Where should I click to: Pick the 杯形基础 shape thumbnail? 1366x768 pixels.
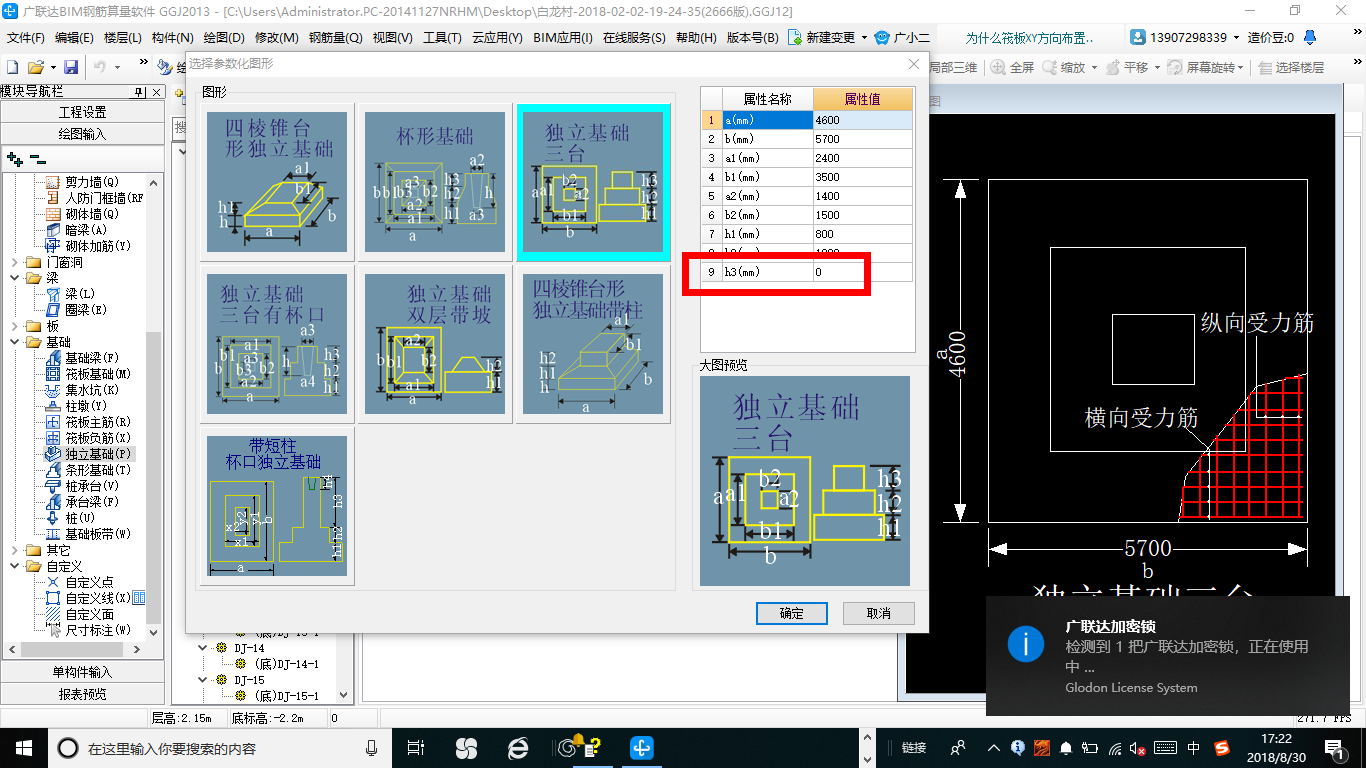click(434, 182)
